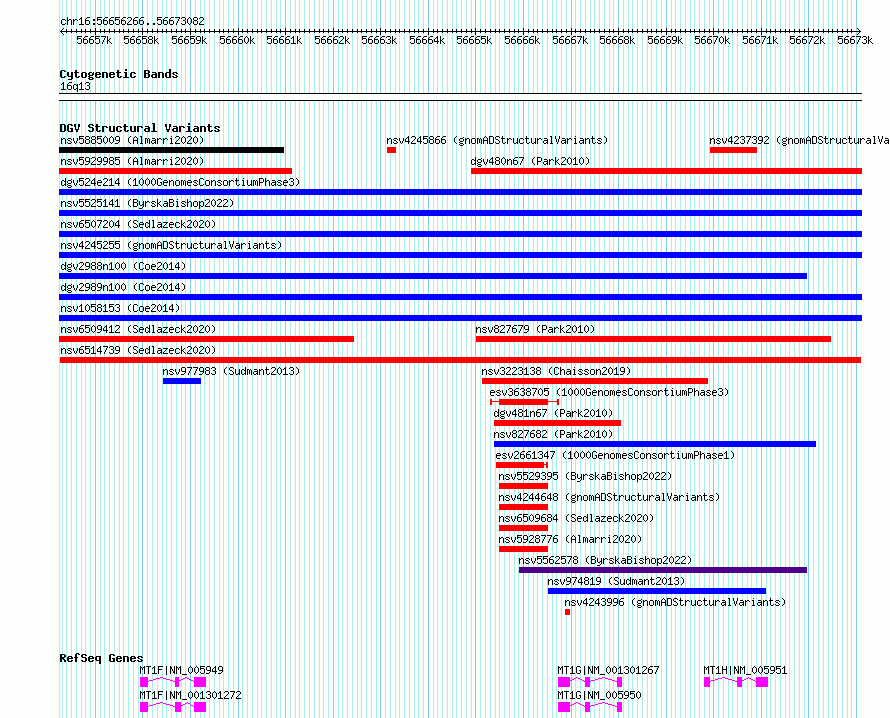The width and height of the screenshot is (890, 718).
Task: Open the purple bar for nsv5562578
Action: pos(663,570)
